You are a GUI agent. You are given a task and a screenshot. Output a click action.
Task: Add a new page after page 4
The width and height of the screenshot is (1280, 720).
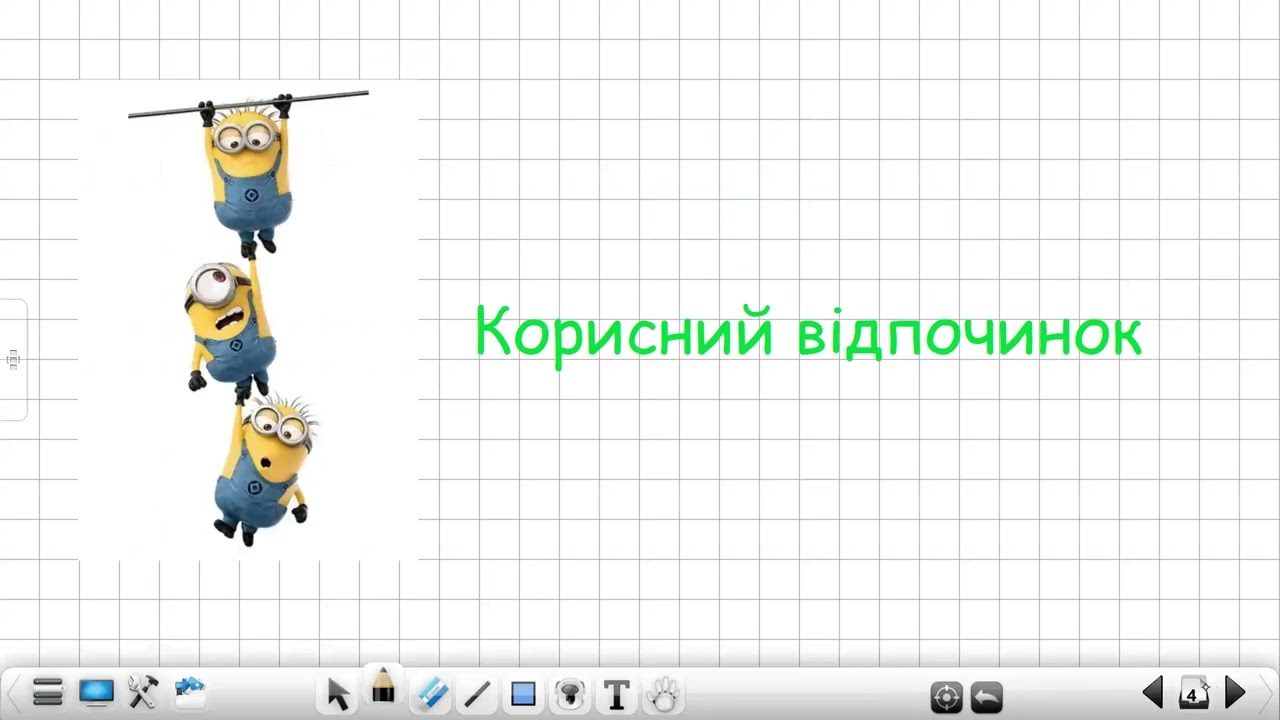pos(1193,693)
